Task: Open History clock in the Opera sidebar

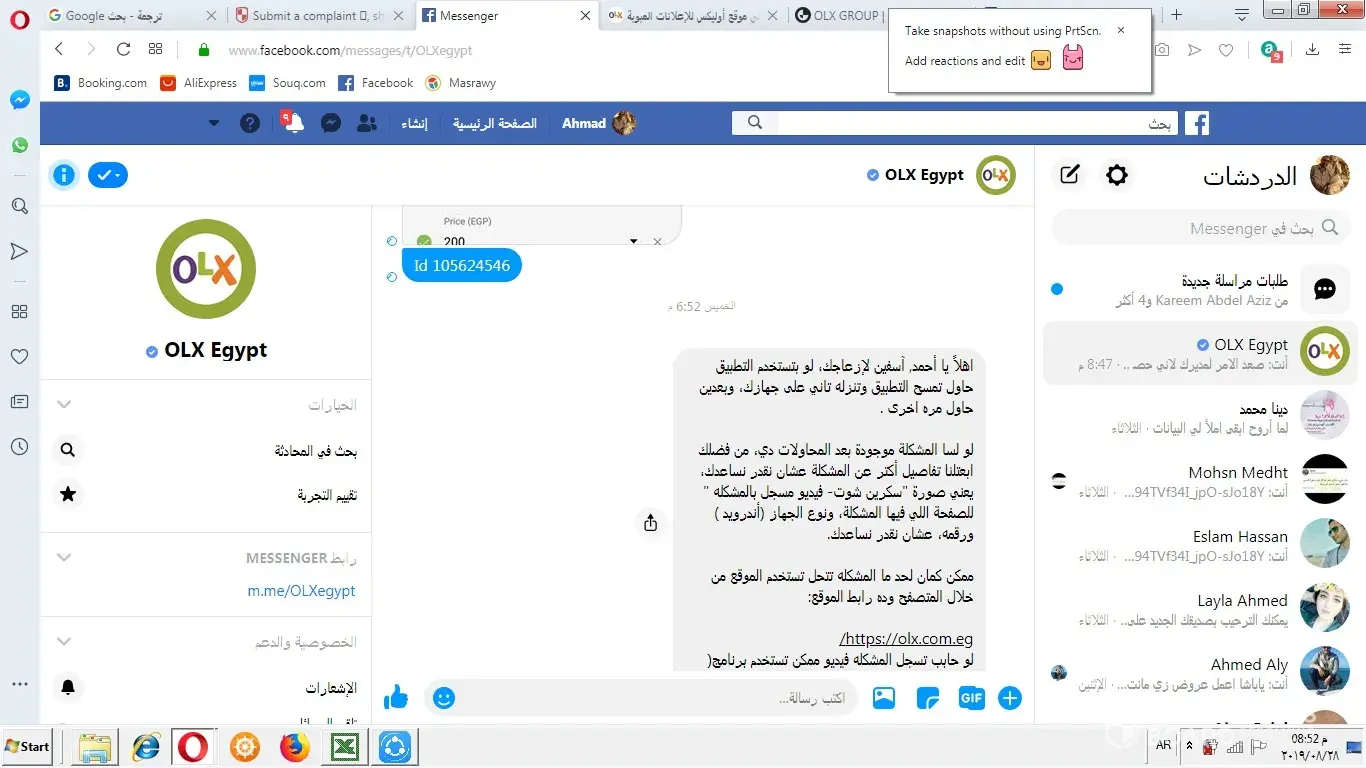Action: [x=20, y=447]
